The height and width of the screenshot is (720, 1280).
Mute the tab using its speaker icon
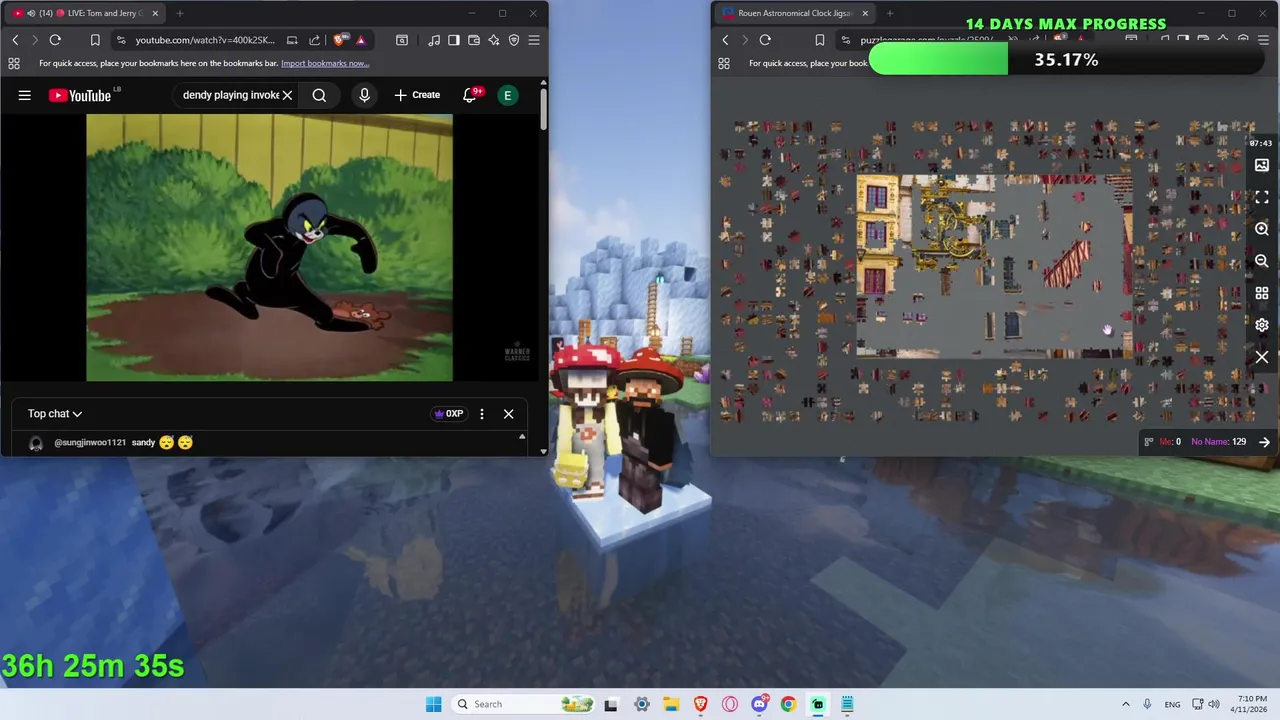point(31,13)
